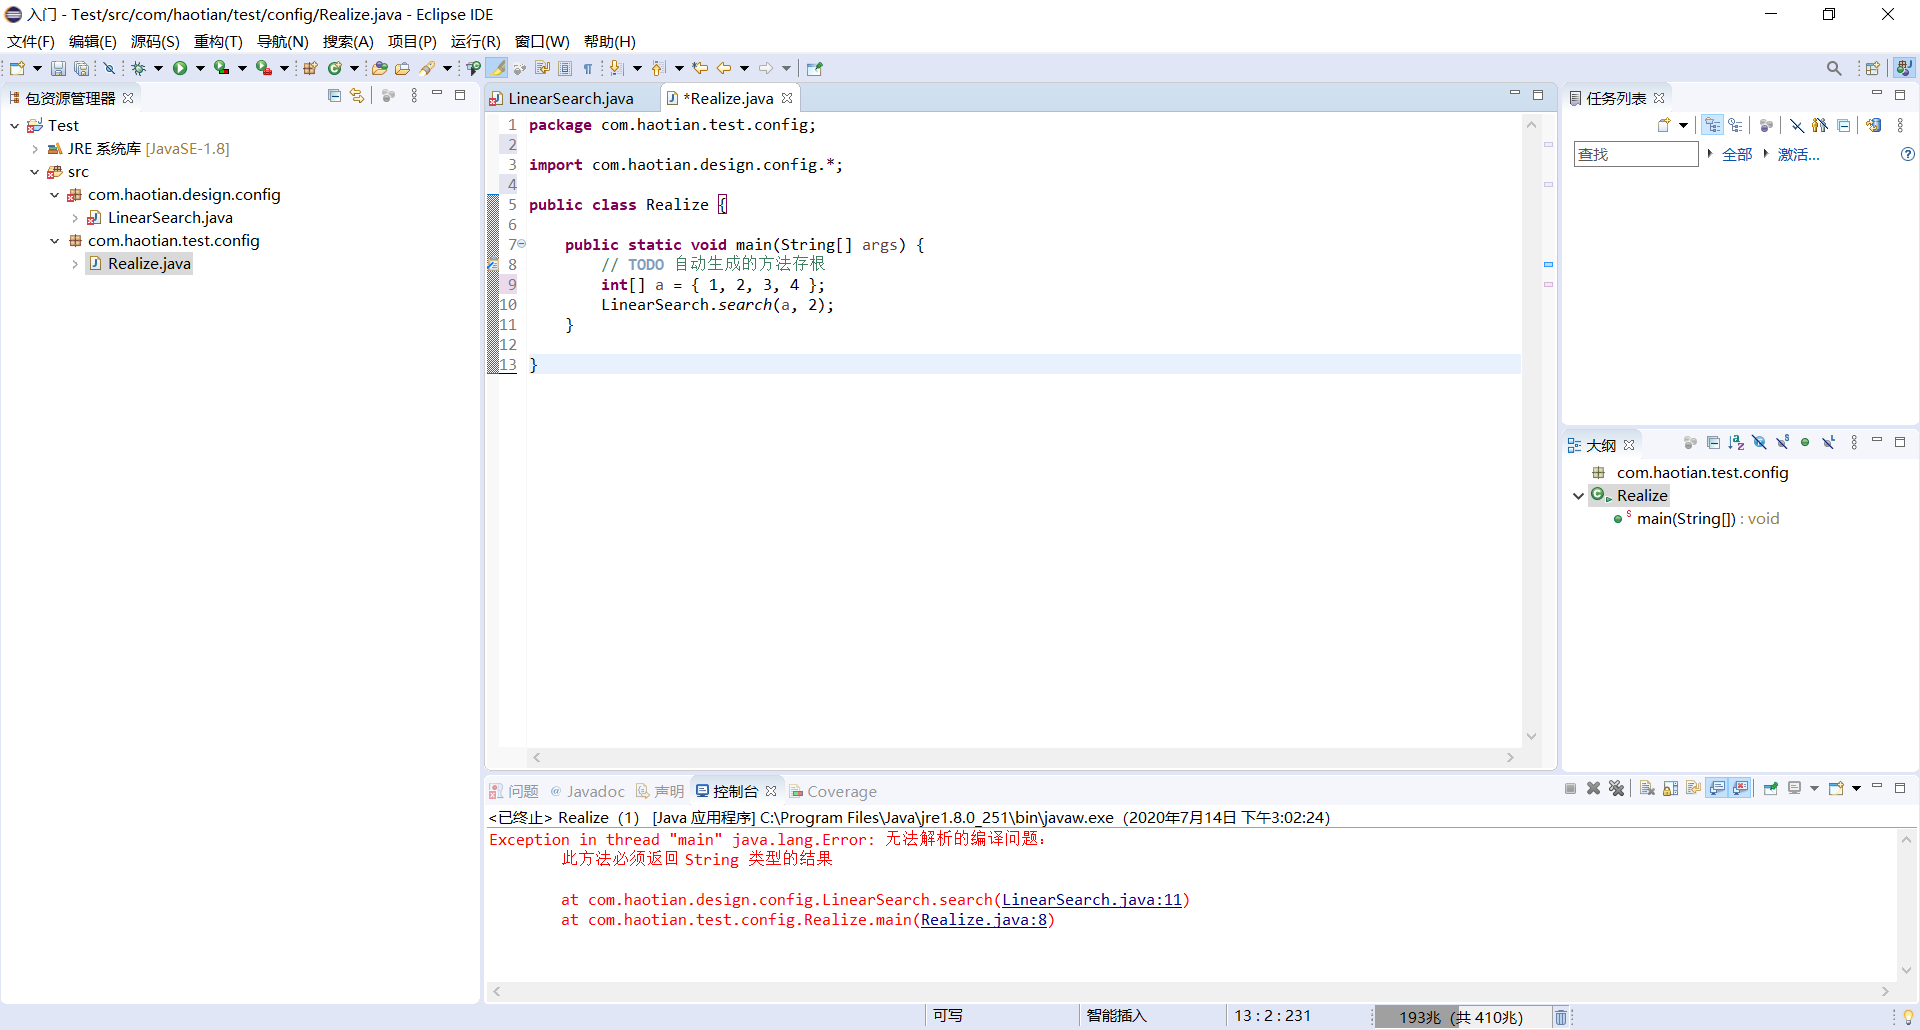This screenshot has width=1920, height=1030.
Task: Collapse the Test project node
Action: click(15, 126)
